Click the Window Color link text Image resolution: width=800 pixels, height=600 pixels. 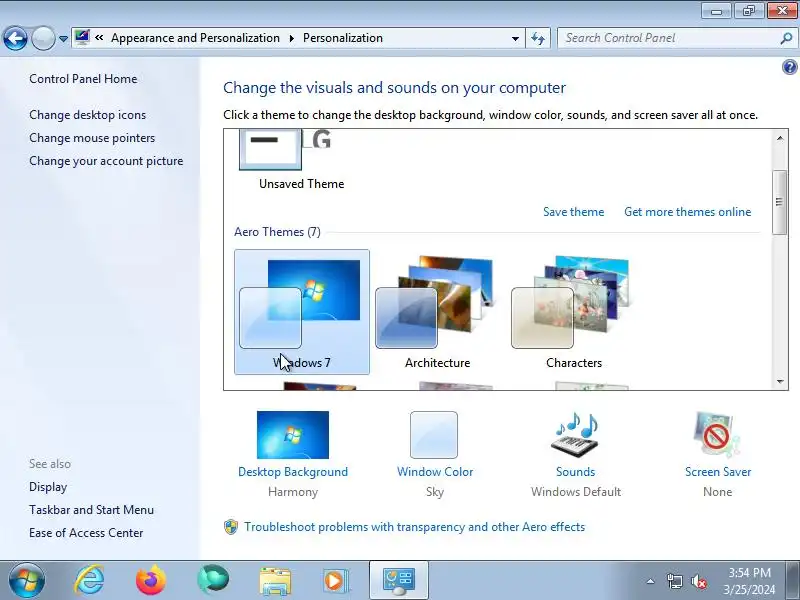pos(435,472)
